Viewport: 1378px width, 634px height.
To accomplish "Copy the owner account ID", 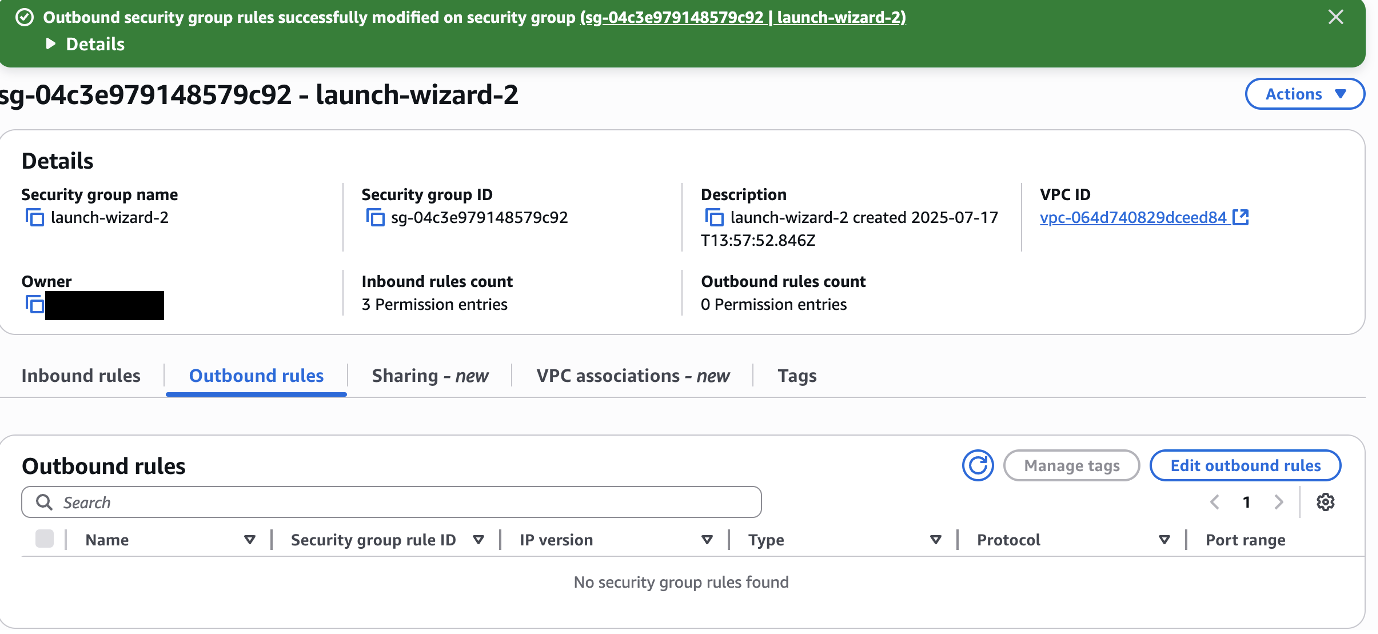I will 35,305.
